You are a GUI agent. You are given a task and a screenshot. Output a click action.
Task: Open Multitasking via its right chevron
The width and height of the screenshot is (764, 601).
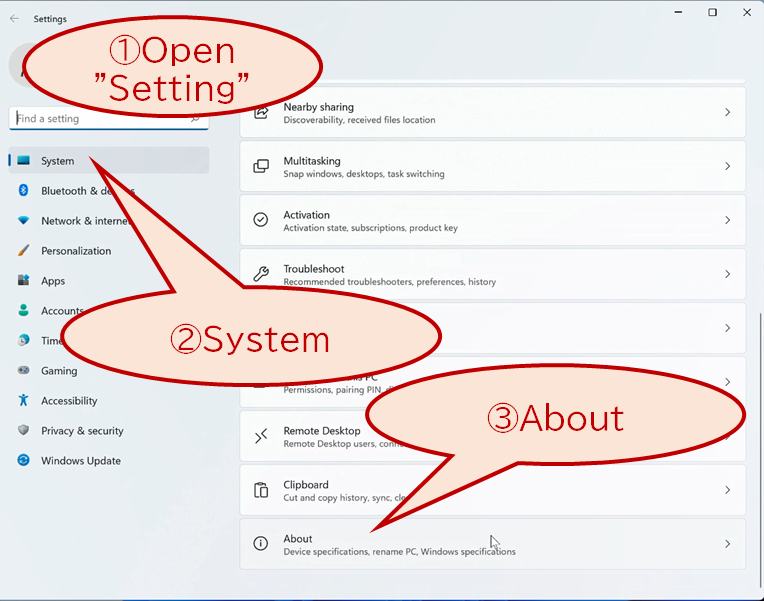727,166
